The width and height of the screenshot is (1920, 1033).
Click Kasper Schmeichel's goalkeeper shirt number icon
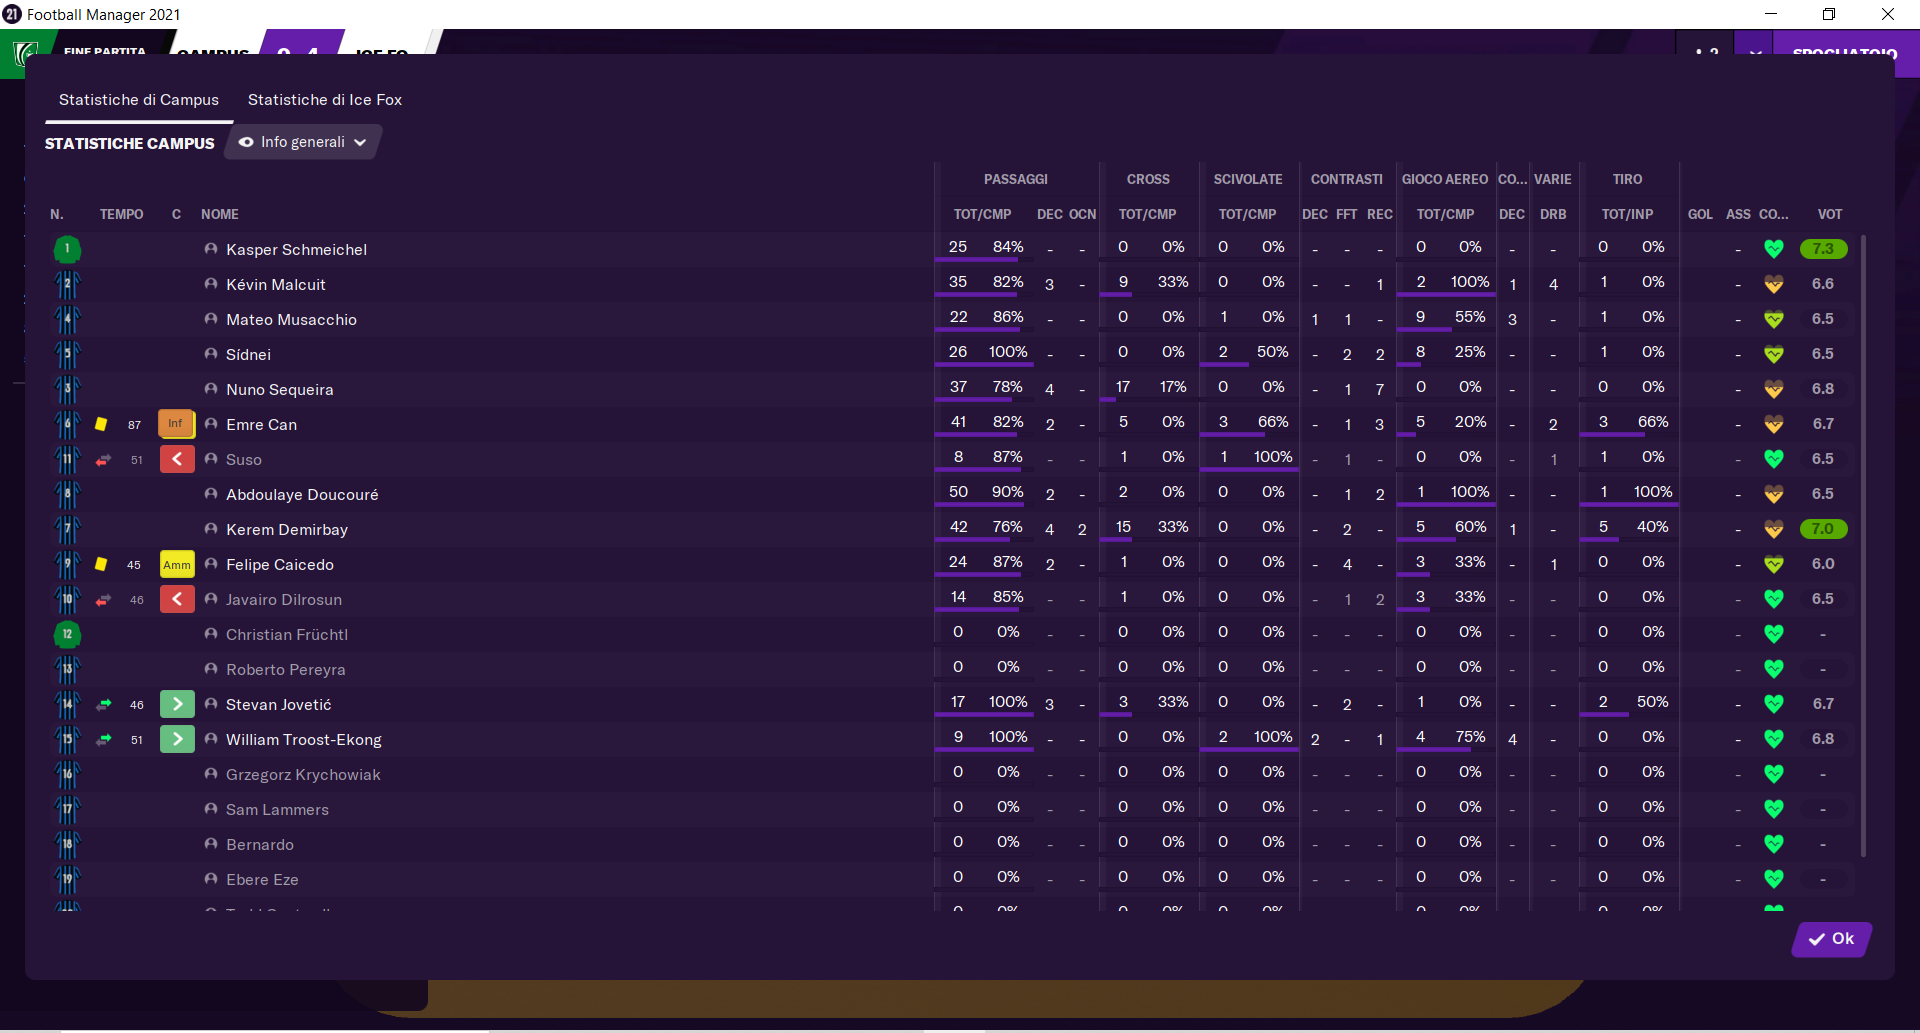coord(67,249)
